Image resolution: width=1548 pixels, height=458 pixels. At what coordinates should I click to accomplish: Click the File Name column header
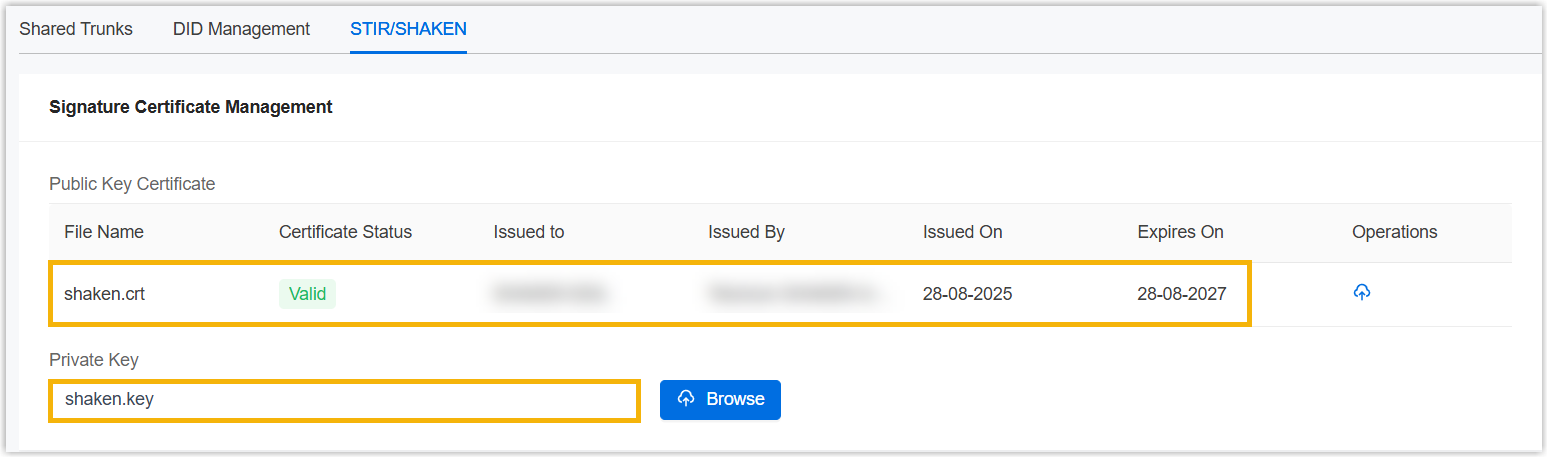pyautogui.click(x=104, y=232)
